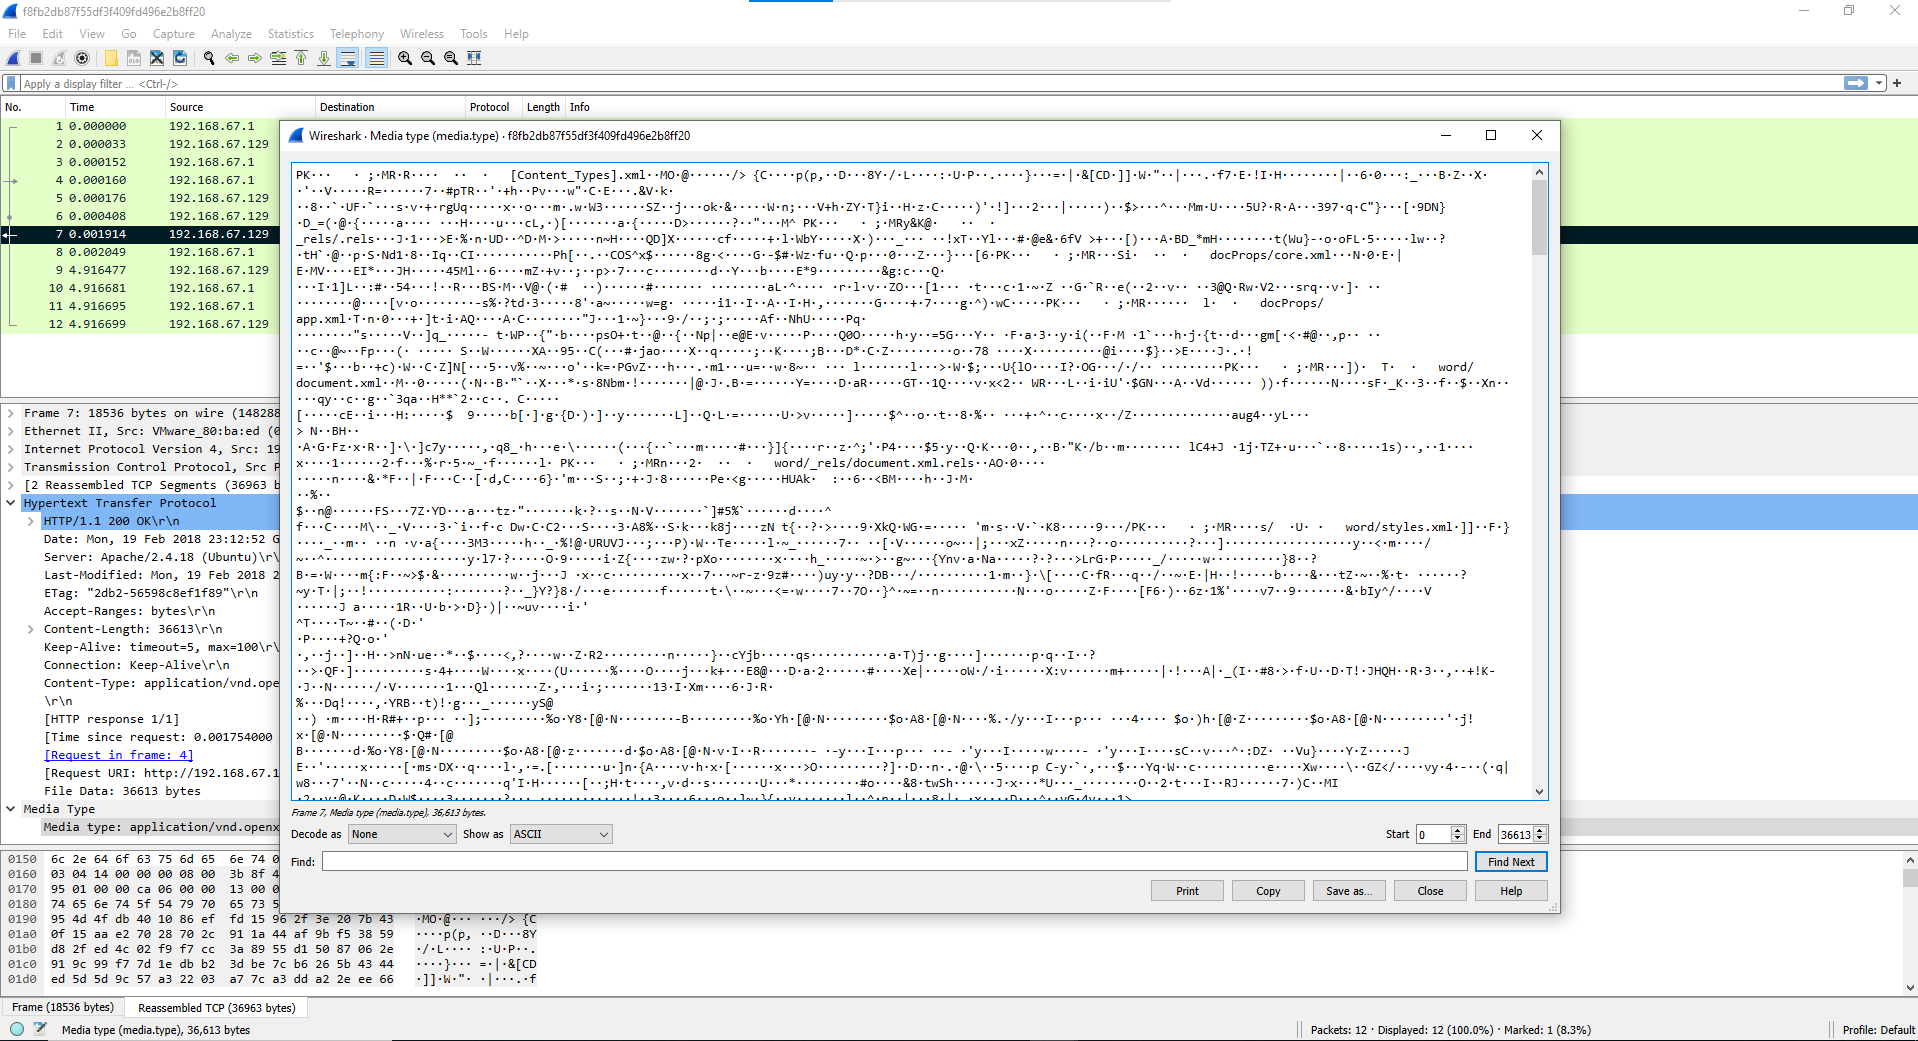The image size is (1918, 1041).
Task: Follow the Request in frame: 4 link
Action: (x=118, y=755)
